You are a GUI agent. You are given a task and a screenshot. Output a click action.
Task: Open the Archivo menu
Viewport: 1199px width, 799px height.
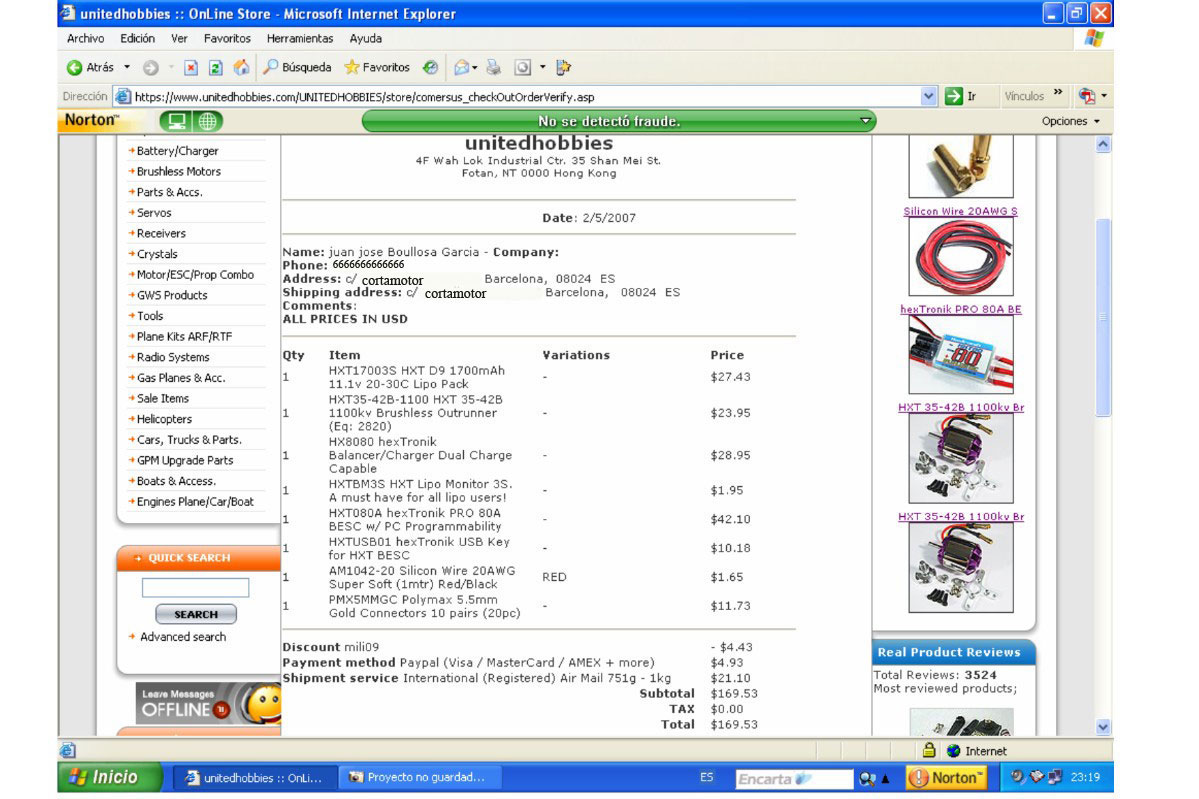(85, 38)
